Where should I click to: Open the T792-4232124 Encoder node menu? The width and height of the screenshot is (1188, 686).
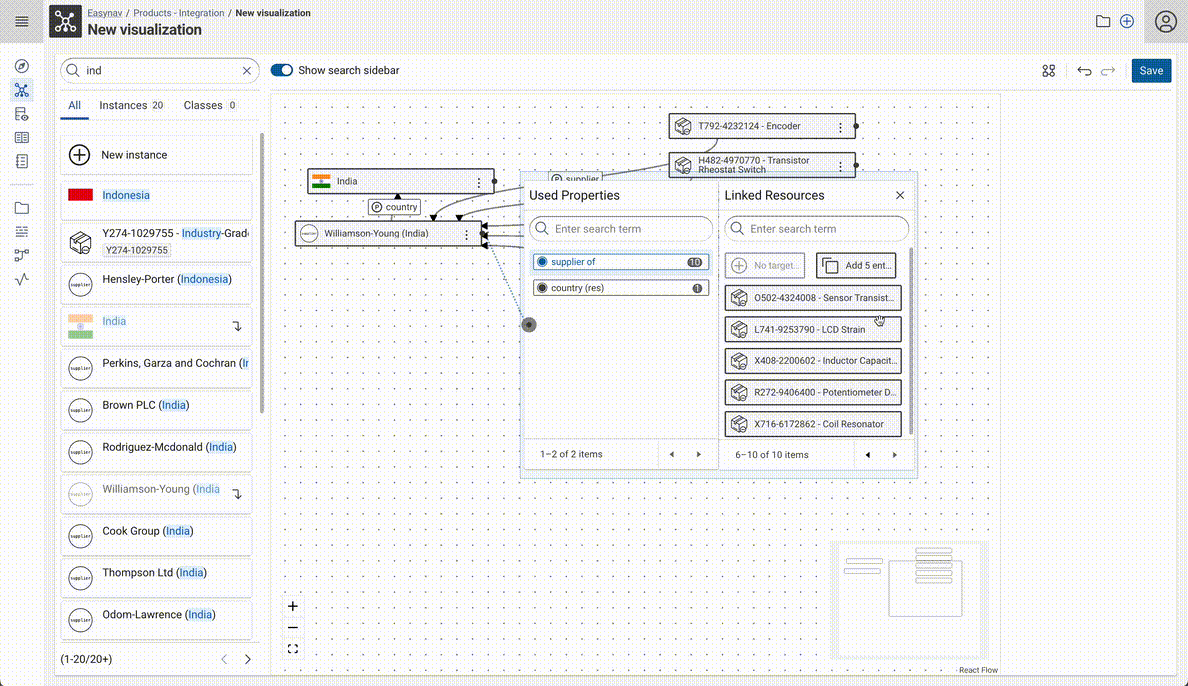pos(840,125)
